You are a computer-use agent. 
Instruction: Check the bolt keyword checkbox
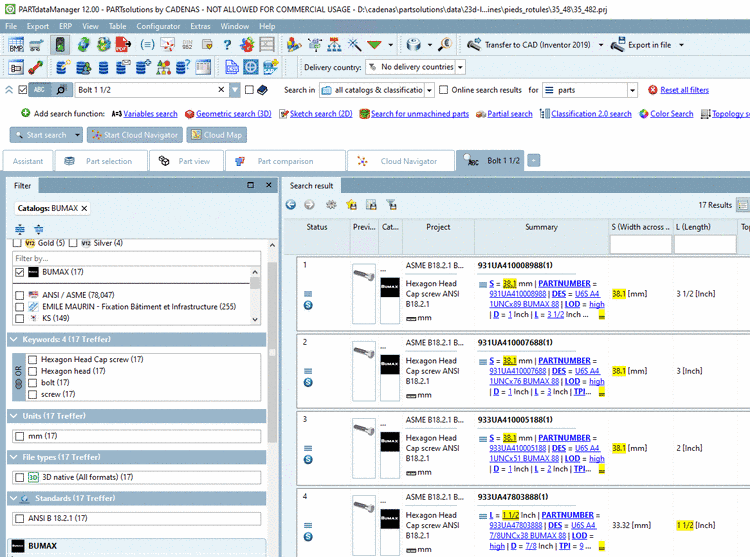point(33,383)
